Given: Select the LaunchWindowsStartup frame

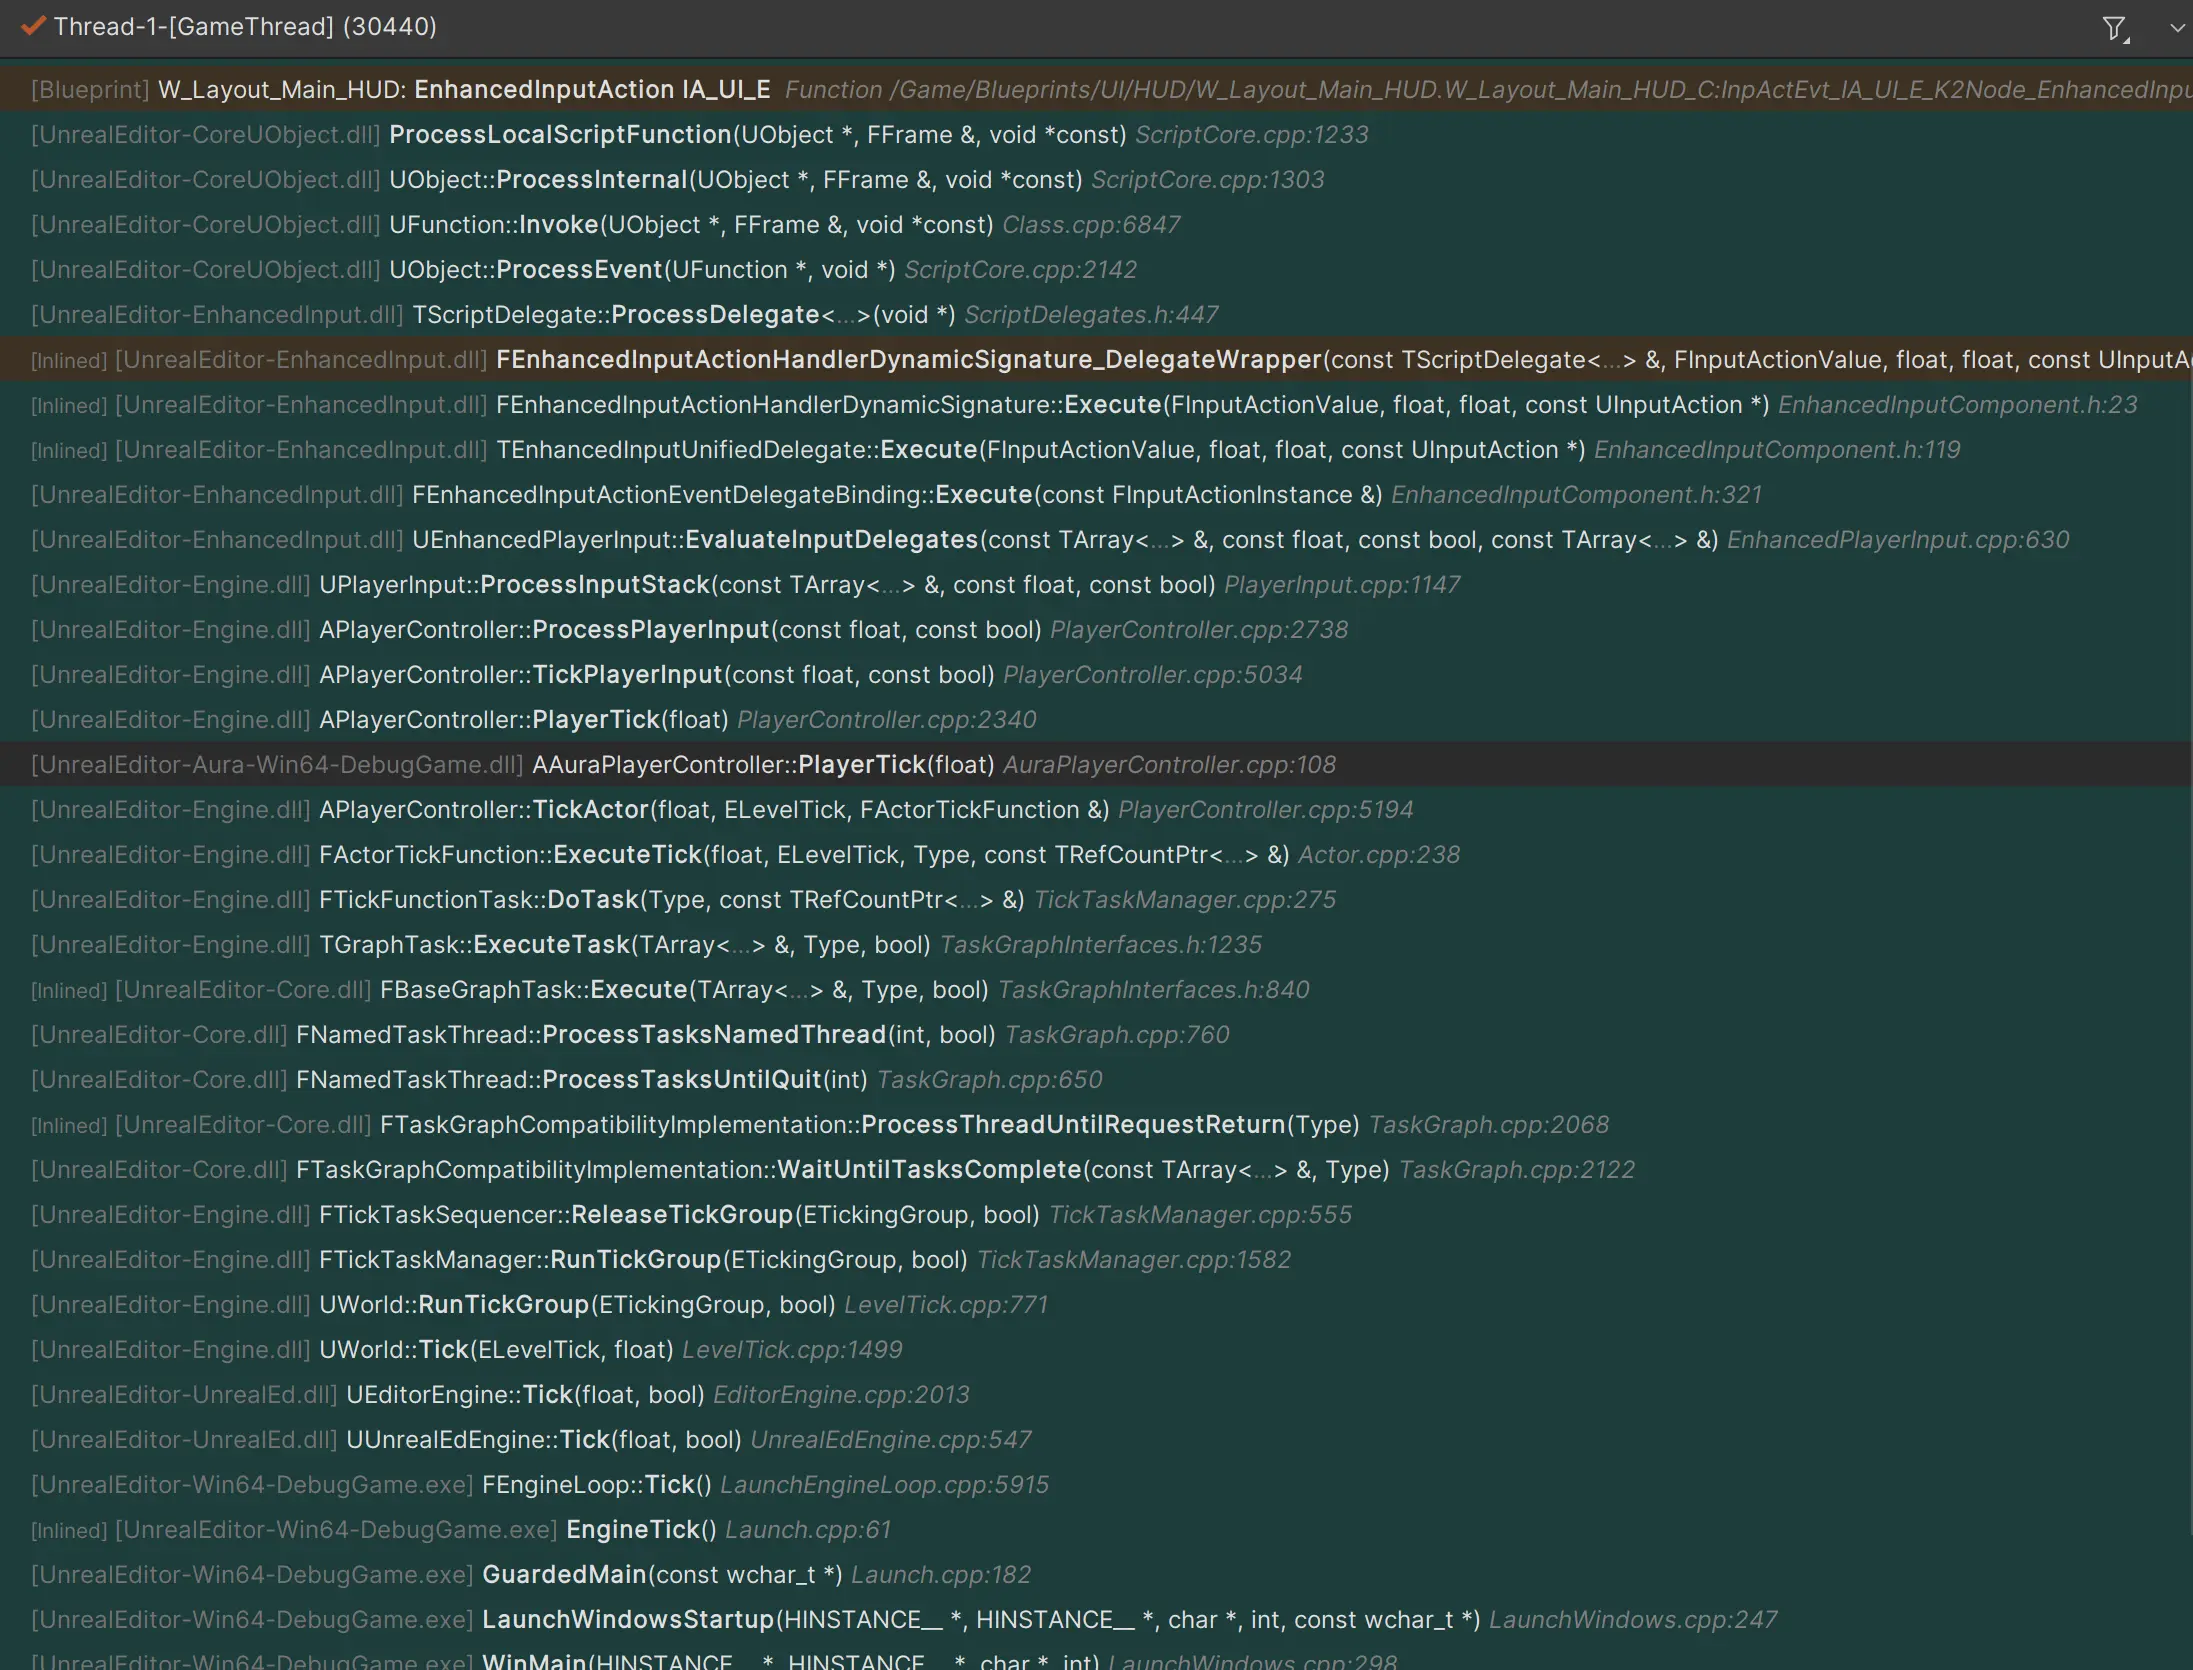Looking at the screenshot, I should click(x=628, y=1620).
